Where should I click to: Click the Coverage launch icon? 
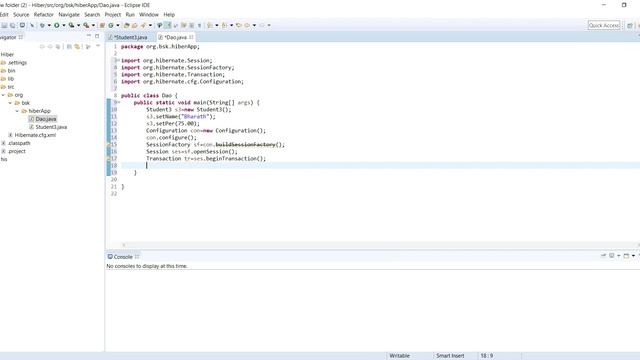(71, 25)
